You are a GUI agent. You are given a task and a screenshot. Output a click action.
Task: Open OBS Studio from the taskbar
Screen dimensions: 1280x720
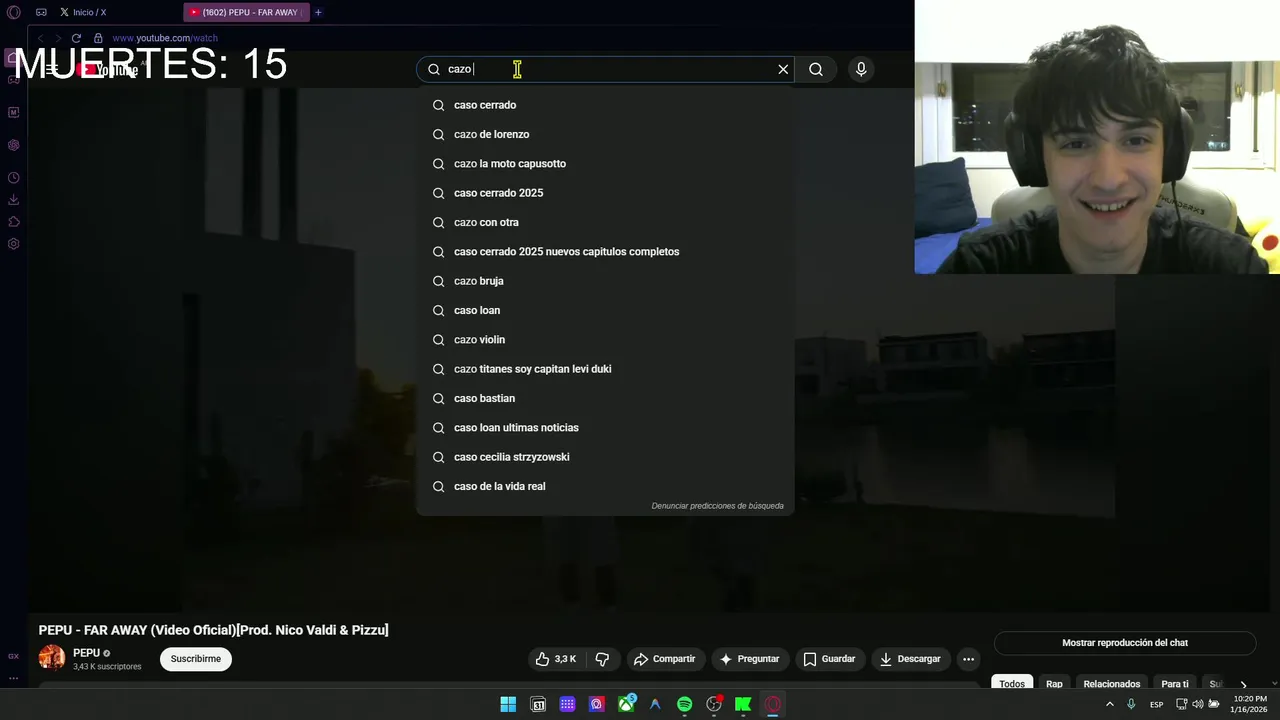click(x=714, y=704)
